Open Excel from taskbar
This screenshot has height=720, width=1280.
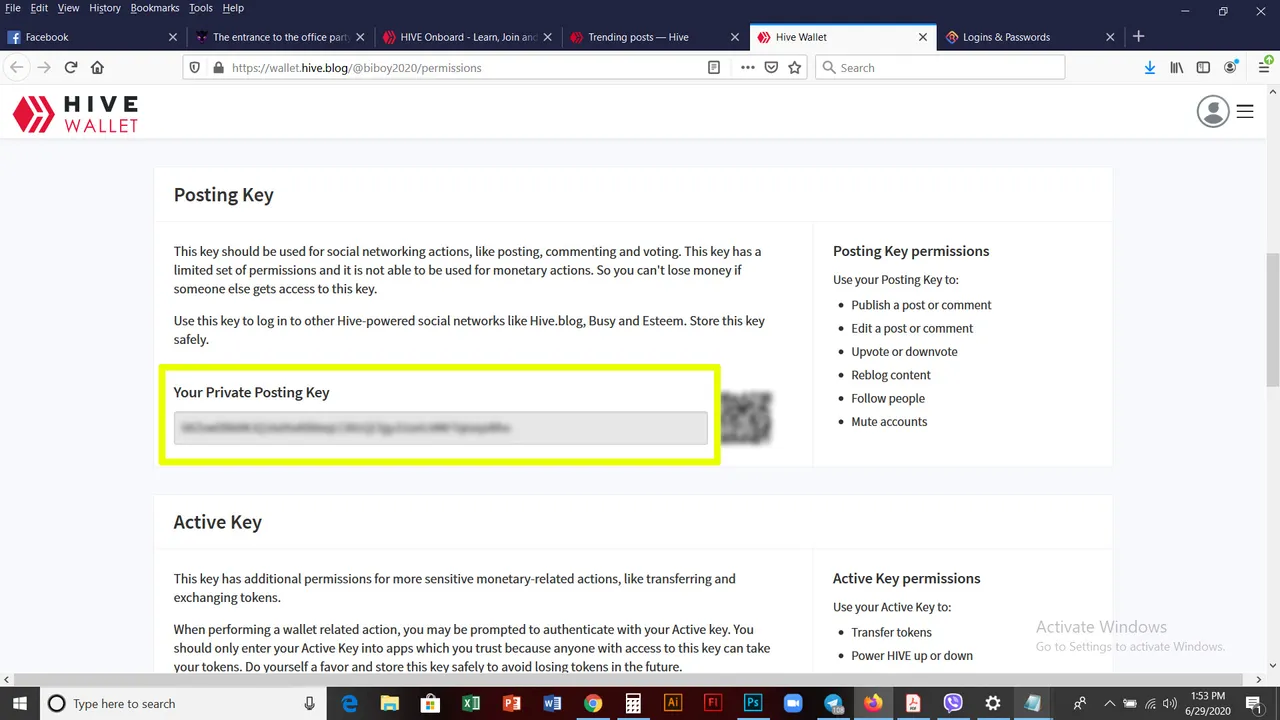[471, 703]
